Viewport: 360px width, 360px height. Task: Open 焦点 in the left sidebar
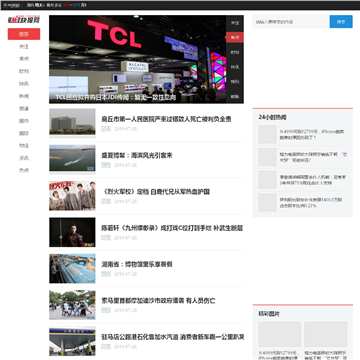[24, 59]
